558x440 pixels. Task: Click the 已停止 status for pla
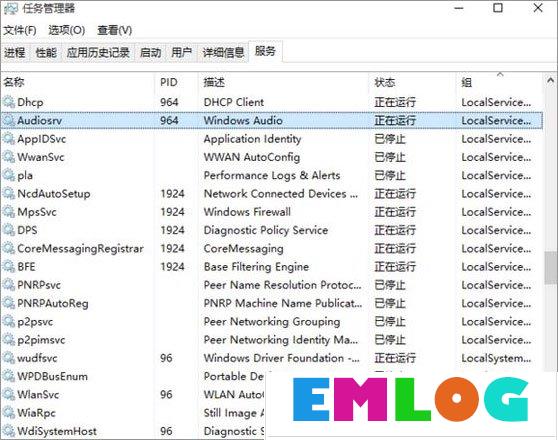tap(390, 176)
